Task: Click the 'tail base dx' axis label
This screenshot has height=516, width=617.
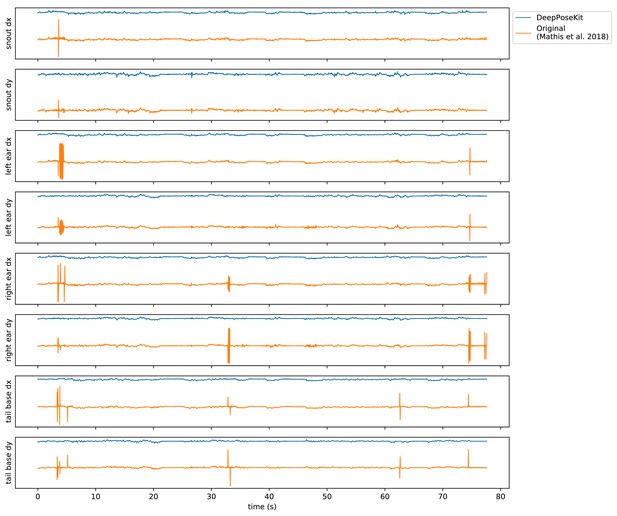Action: (x=9, y=401)
